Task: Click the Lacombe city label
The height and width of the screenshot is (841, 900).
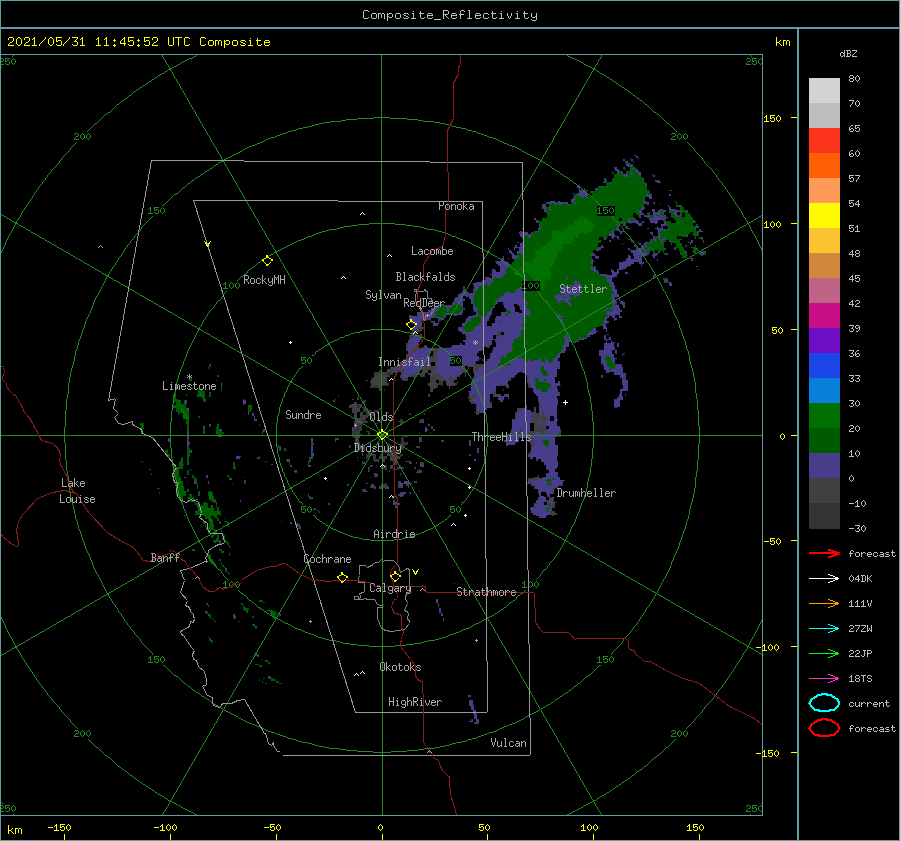Action: coord(432,251)
